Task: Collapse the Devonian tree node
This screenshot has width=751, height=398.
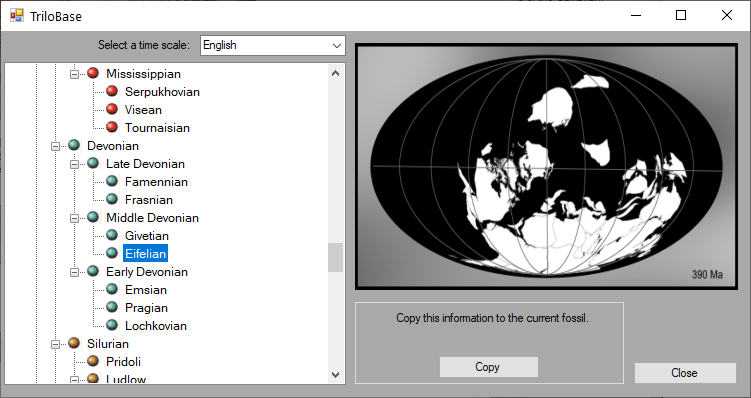Action: click(x=55, y=146)
